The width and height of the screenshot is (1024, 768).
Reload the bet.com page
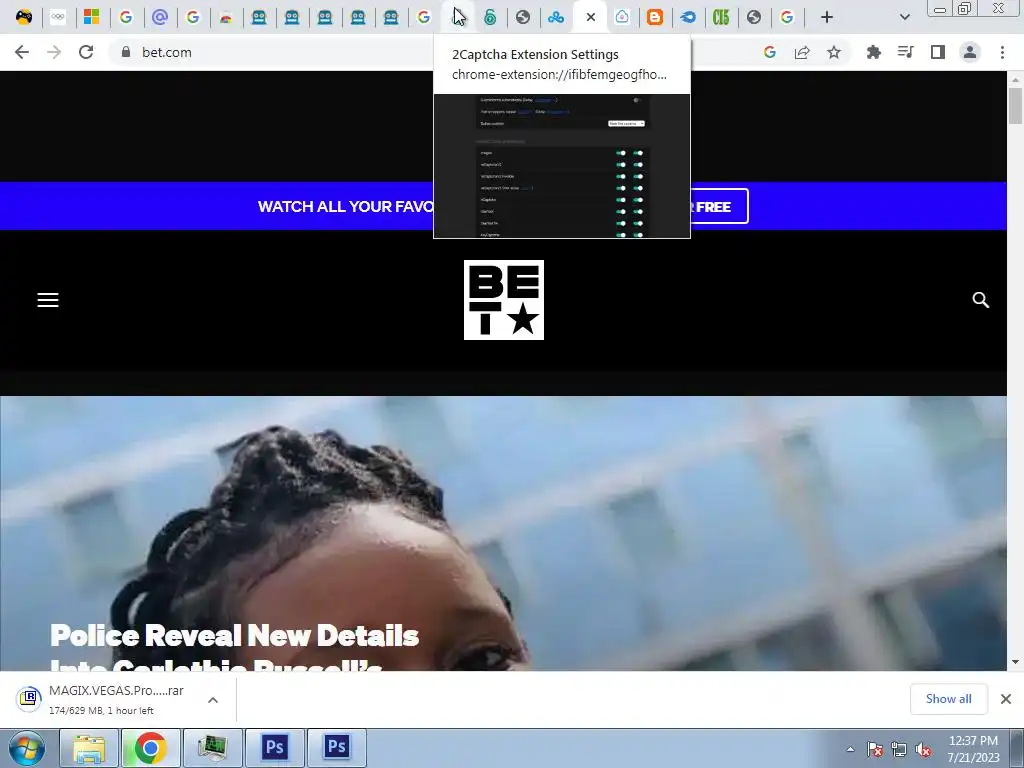coord(86,52)
